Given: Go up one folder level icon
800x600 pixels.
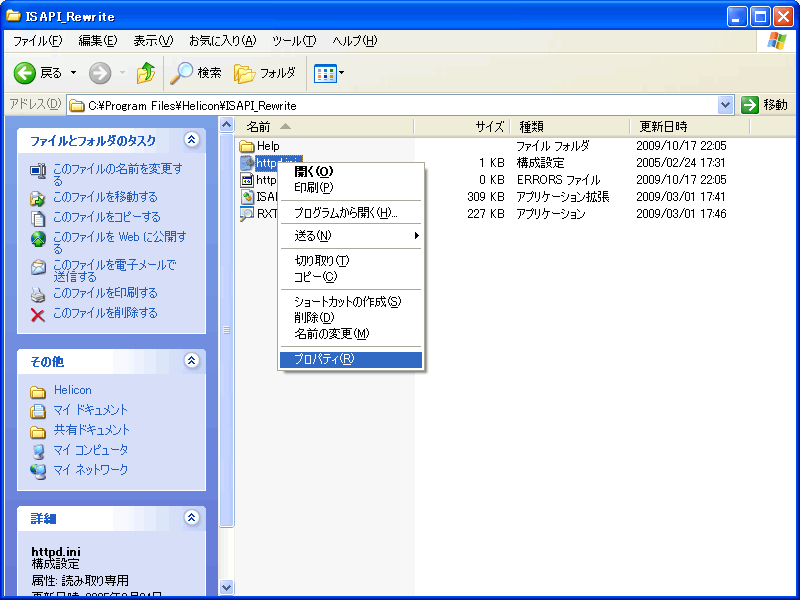Looking at the screenshot, I should (146, 73).
